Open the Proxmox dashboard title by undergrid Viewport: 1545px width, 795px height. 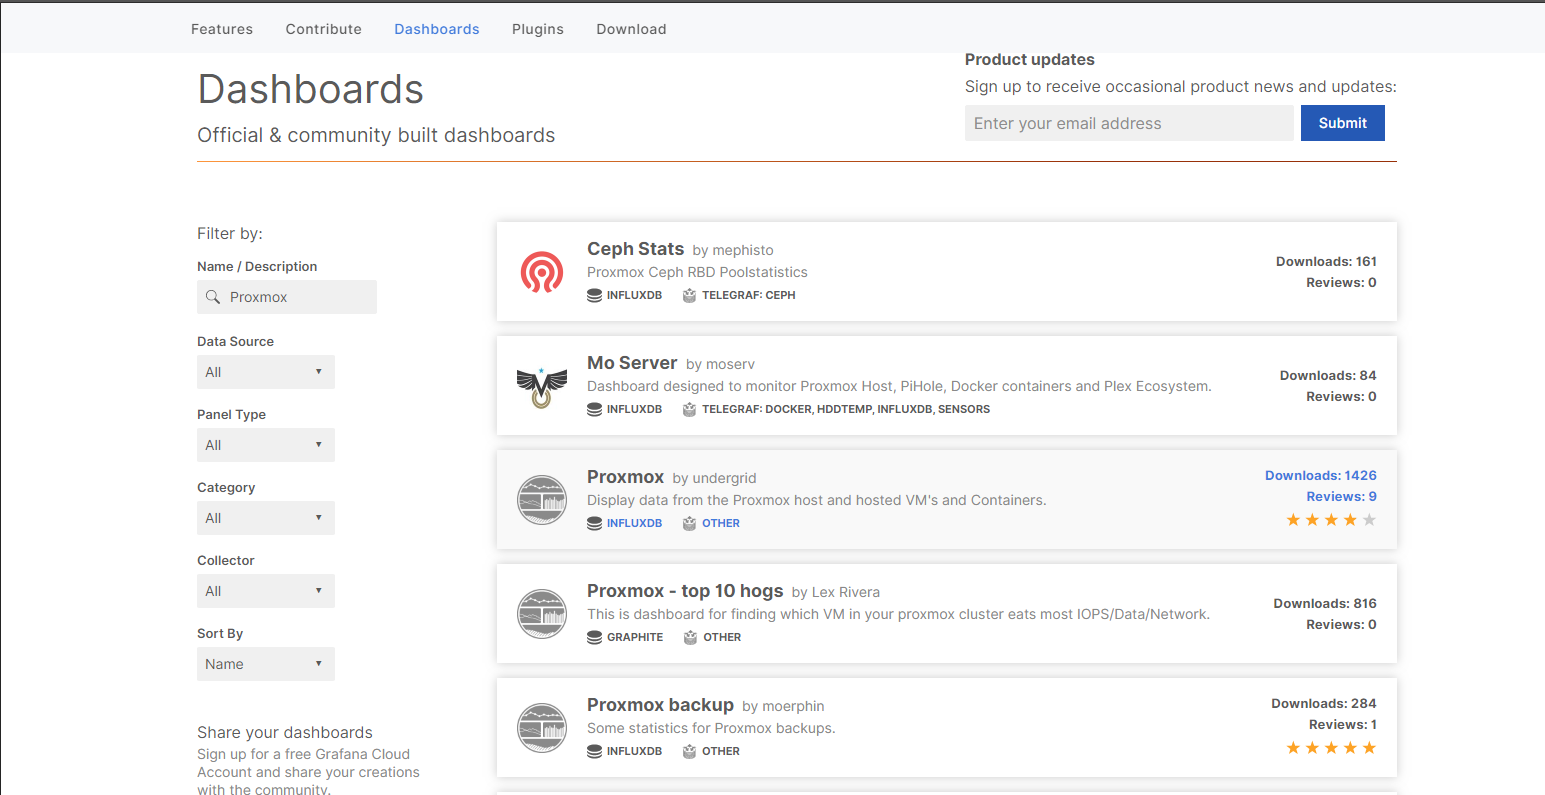click(626, 477)
